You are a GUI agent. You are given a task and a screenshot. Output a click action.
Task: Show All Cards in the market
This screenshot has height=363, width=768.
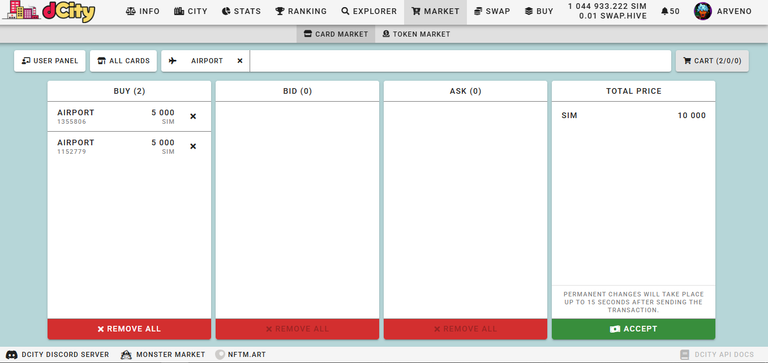point(123,61)
